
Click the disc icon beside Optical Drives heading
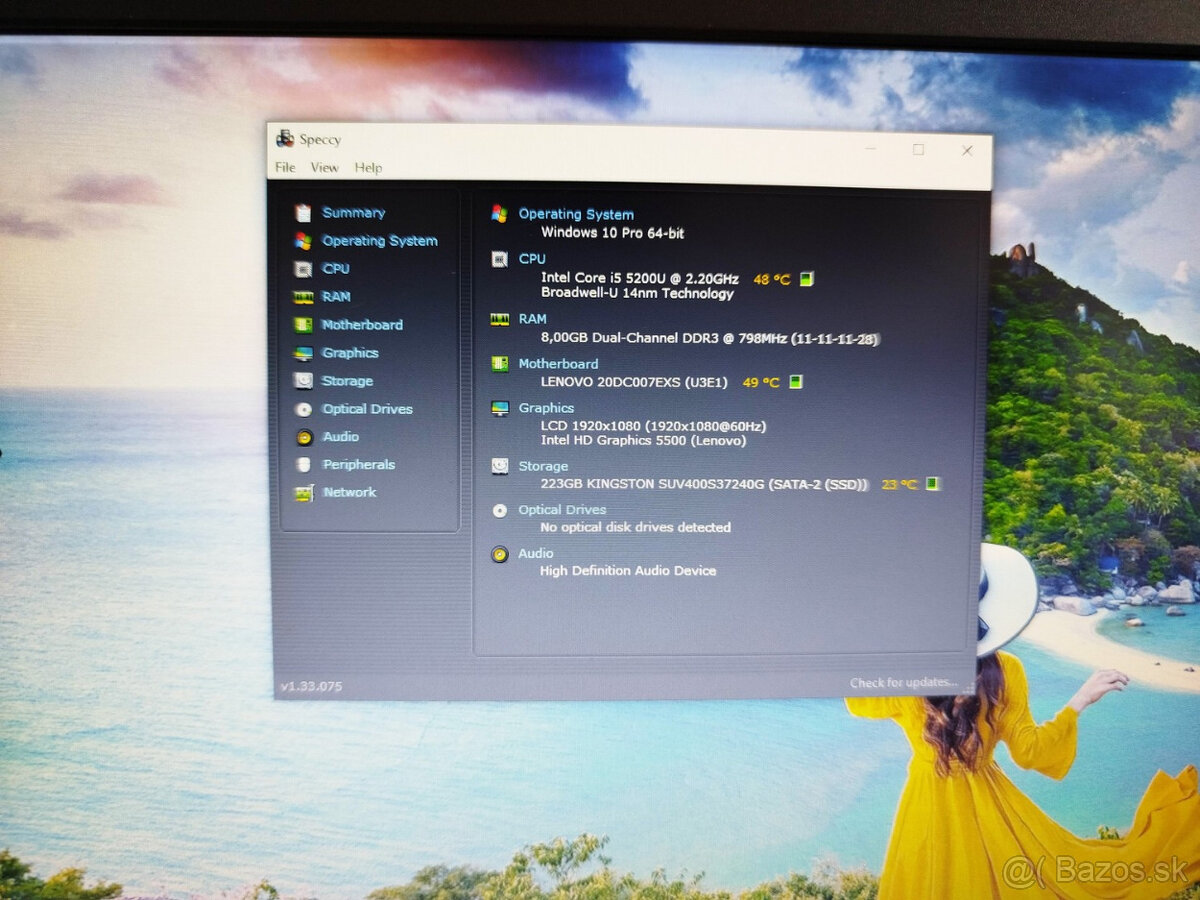pyautogui.click(x=500, y=510)
